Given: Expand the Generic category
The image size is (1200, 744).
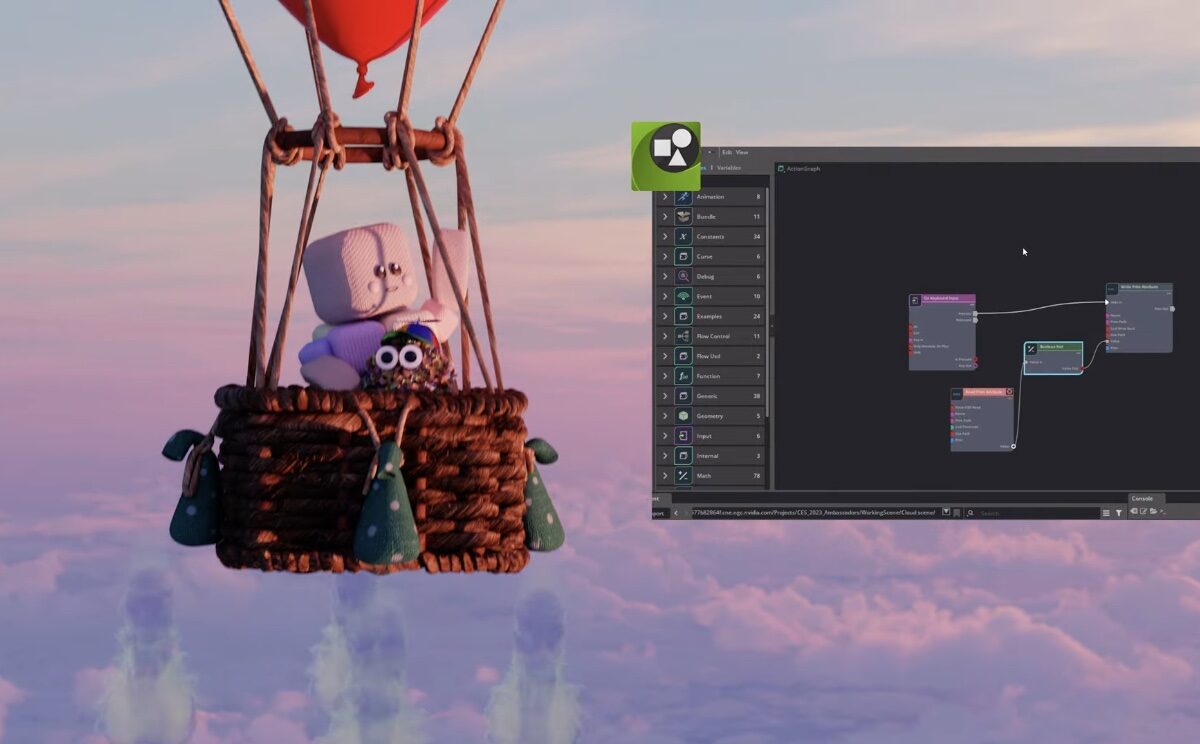Looking at the screenshot, I should (x=665, y=396).
